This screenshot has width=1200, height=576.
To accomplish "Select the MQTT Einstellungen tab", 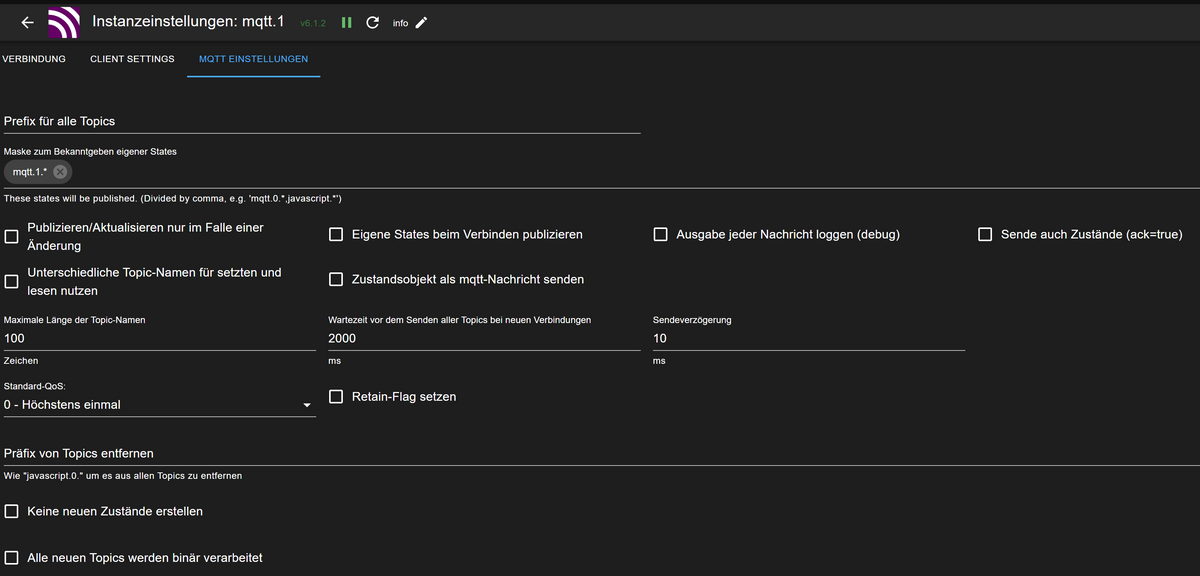I will coord(253,59).
